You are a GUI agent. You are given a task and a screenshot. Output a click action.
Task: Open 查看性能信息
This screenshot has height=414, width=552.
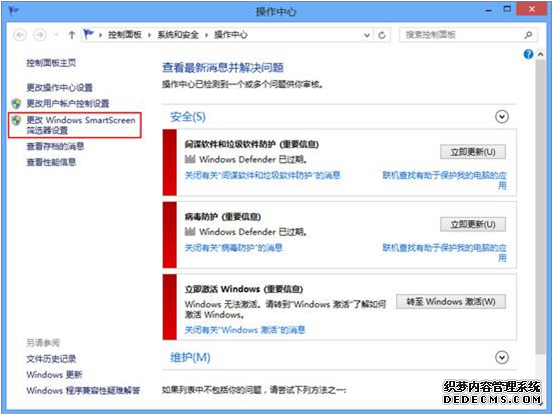51,162
